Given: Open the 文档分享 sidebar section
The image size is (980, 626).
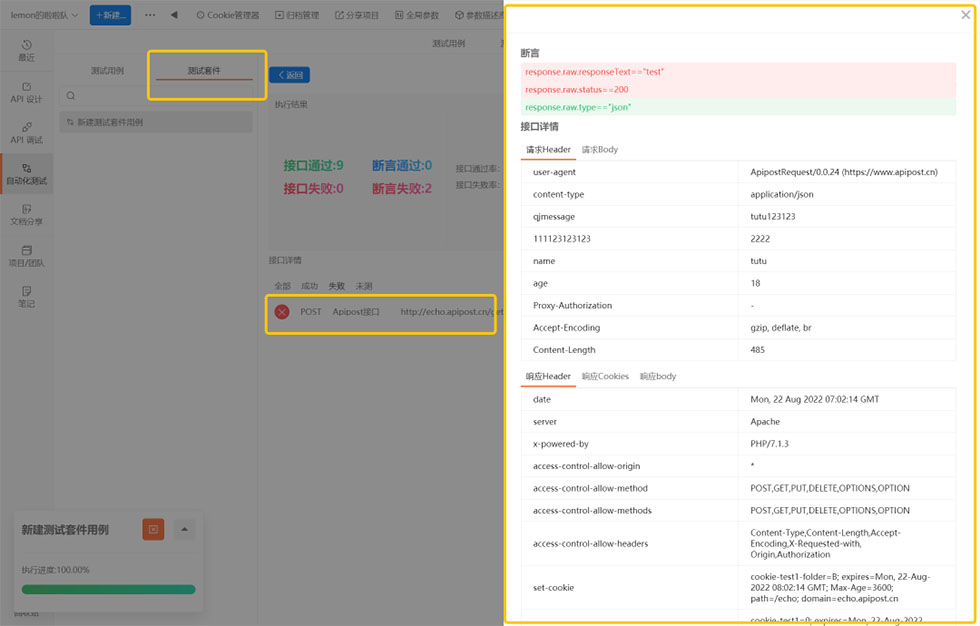Looking at the screenshot, I should (x=26, y=215).
